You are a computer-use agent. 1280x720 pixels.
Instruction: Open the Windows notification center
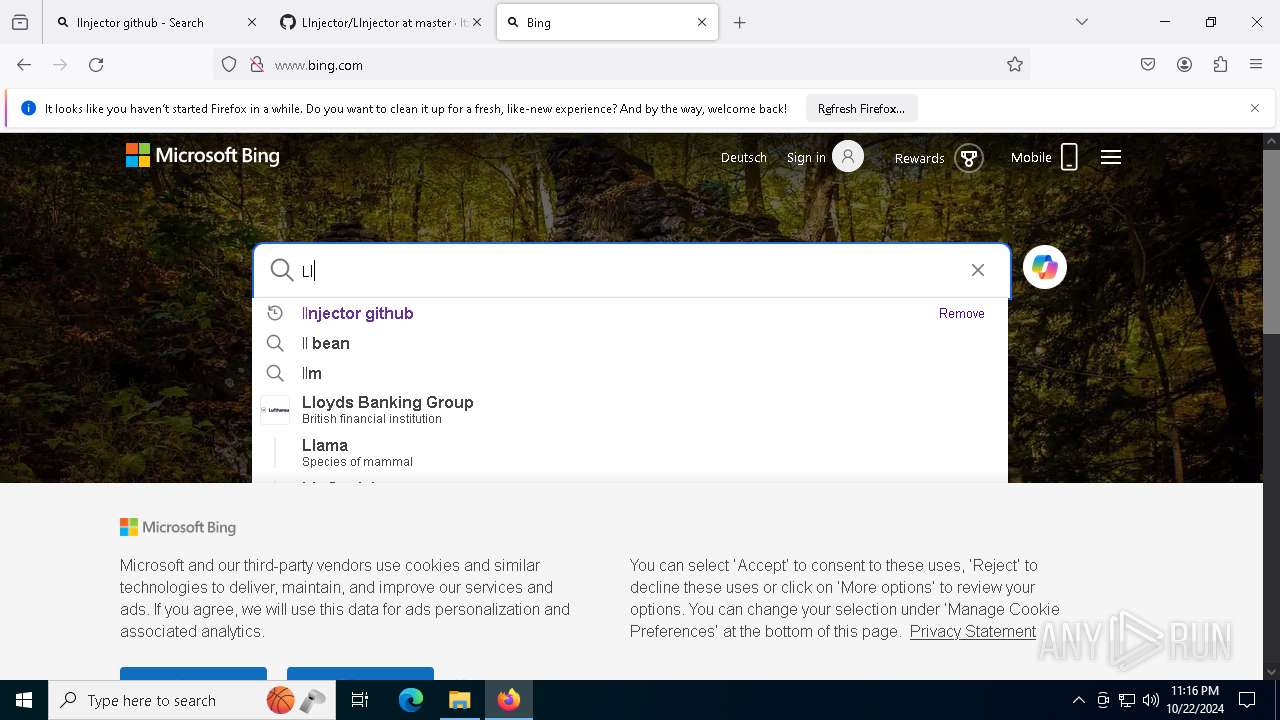(x=1247, y=700)
